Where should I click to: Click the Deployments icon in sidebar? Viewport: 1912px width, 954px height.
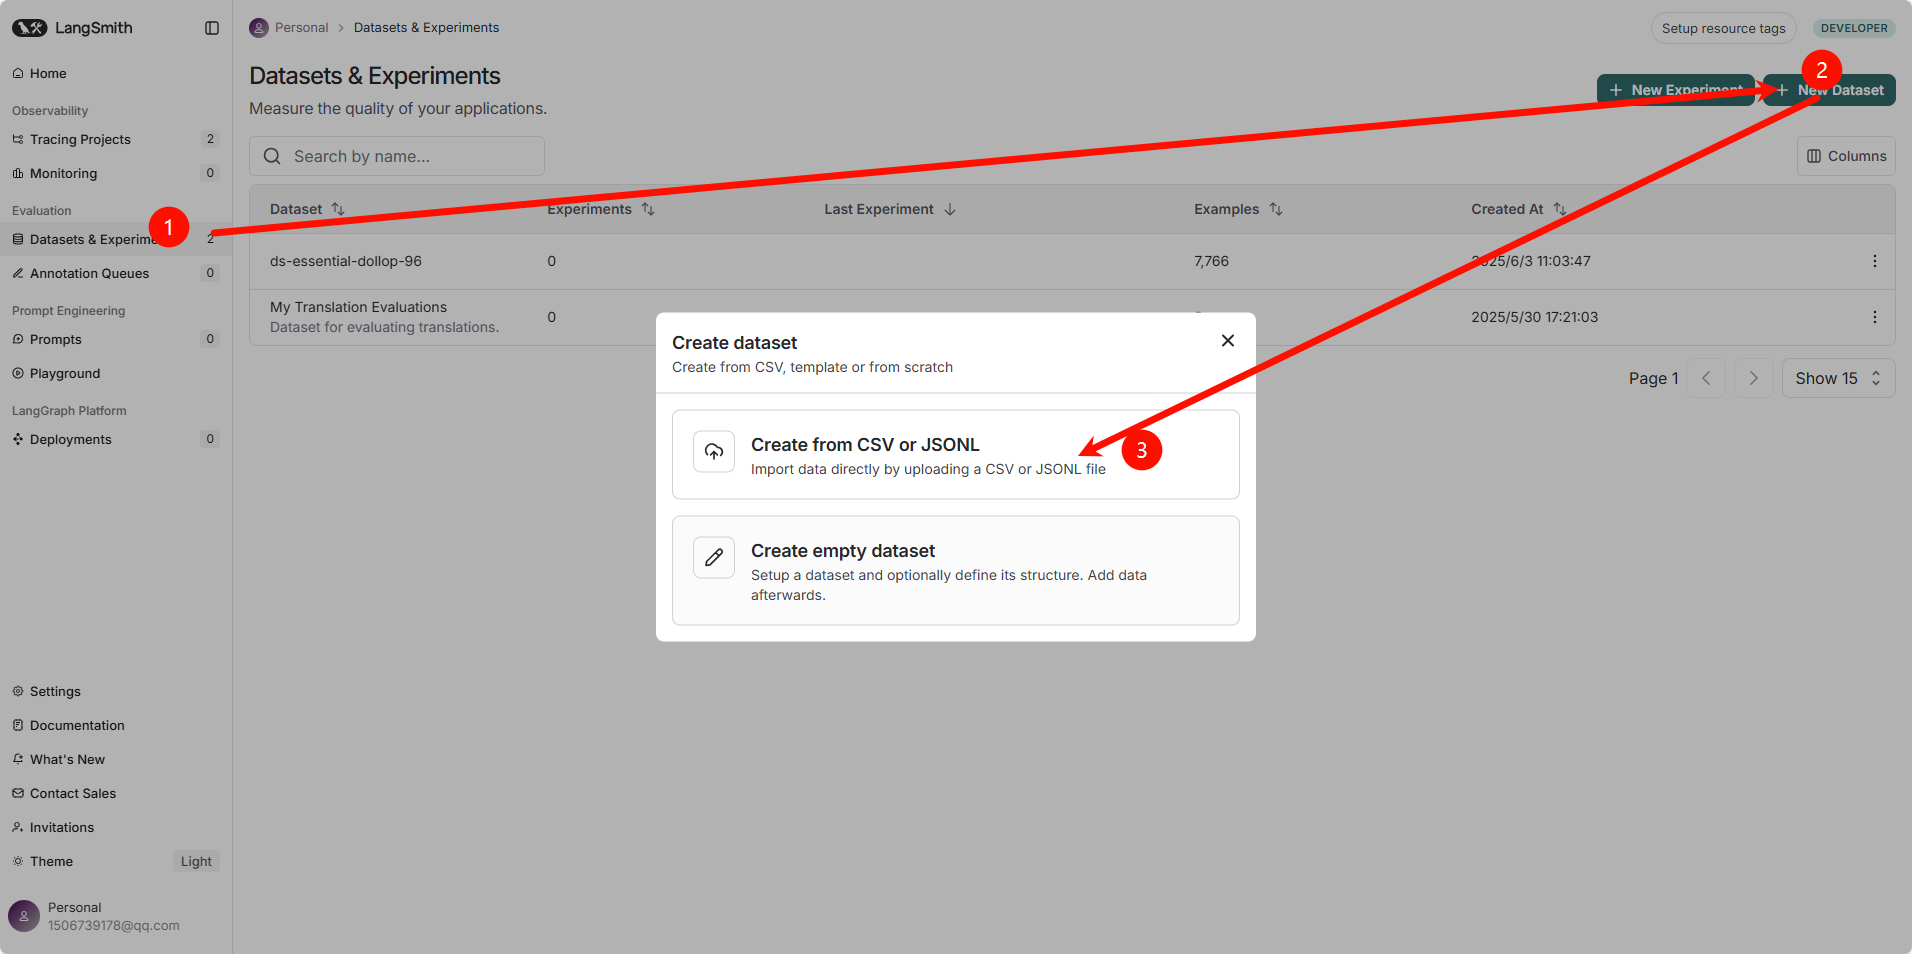[x=18, y=439]
